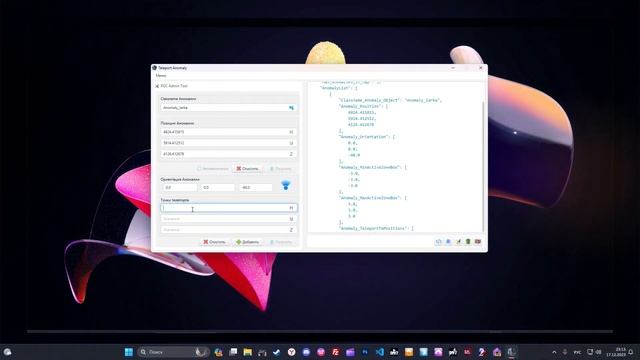This screenshot has width=640, height=360.
Task: Click the blue round icon below JSON preview
Action: pyautogui.click(x=448, y=242)
